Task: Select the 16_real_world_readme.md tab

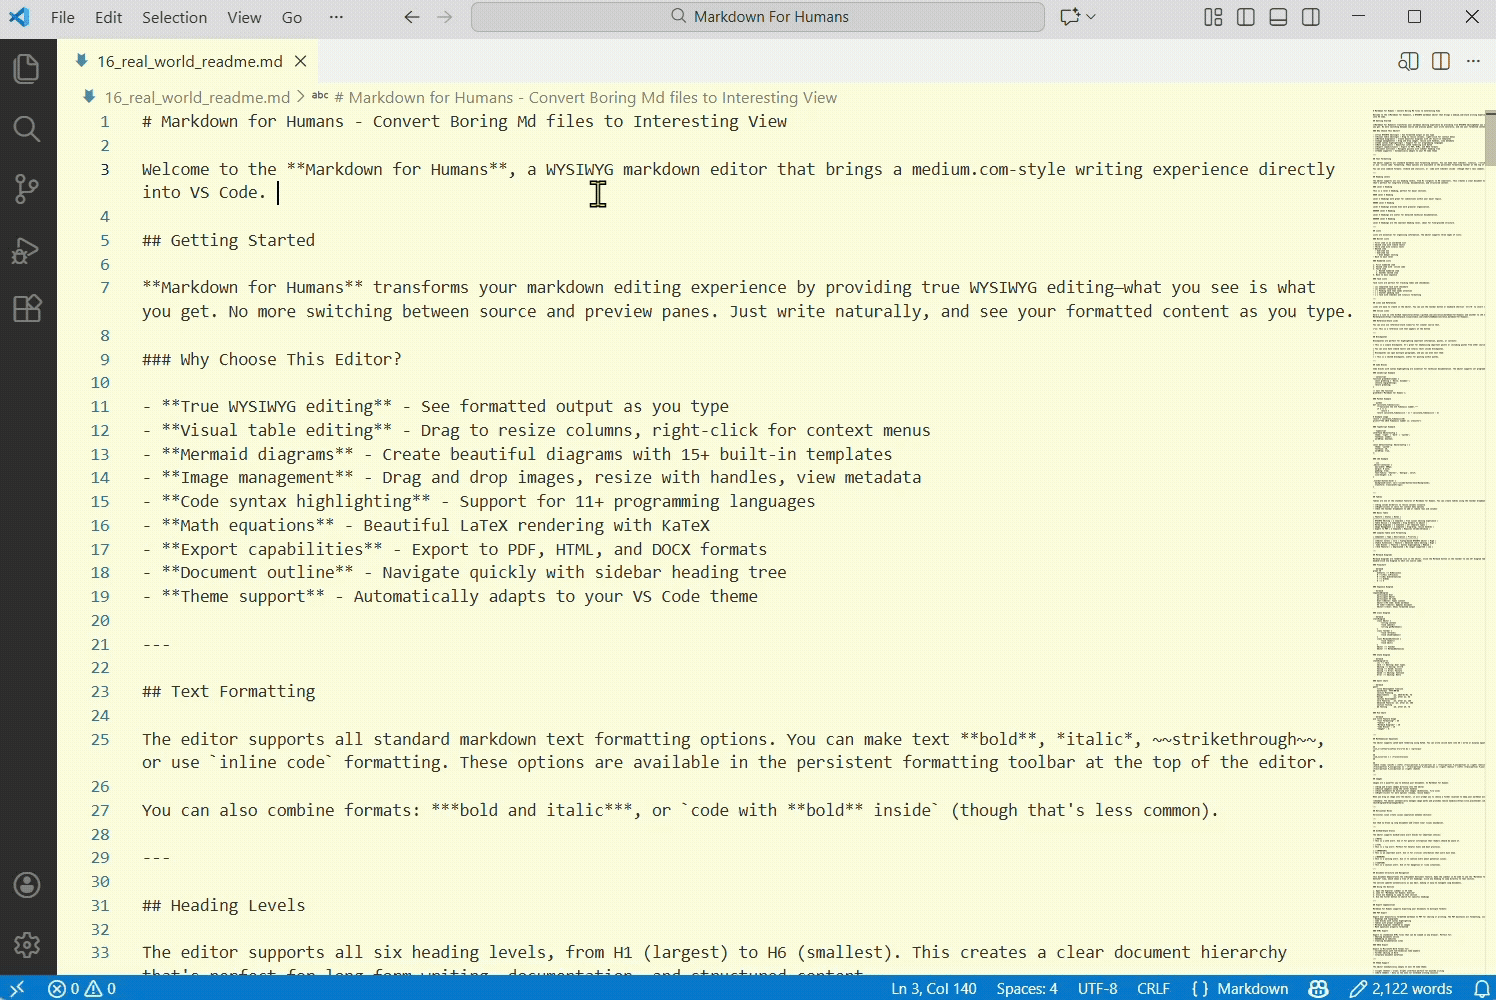Action: [x=188, y=61]
